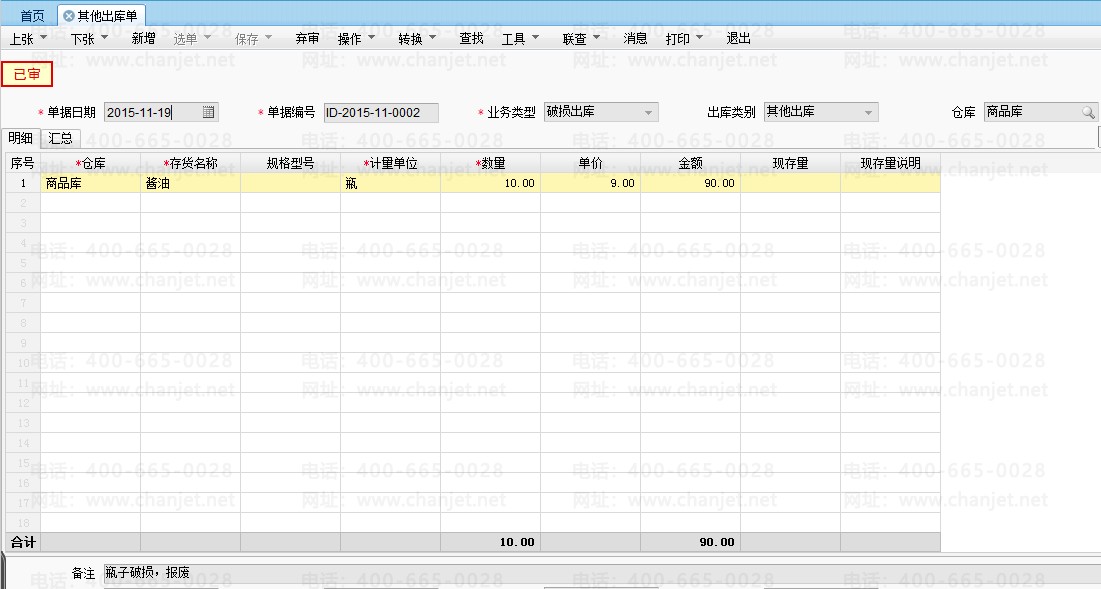
Task: Switch to the 首页 tab
Action: click(x=32, y=15)
